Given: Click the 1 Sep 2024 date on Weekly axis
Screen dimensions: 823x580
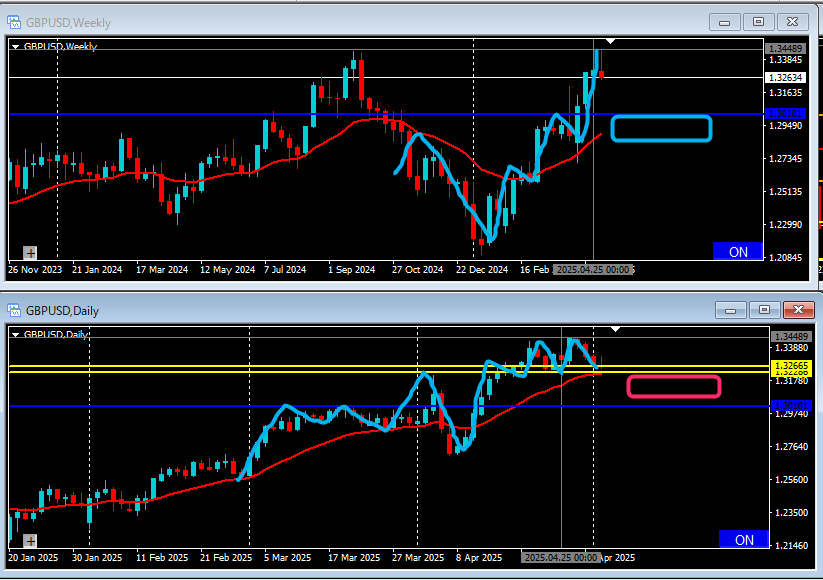Looking at the screenshot, I should [x=352, y=270].
